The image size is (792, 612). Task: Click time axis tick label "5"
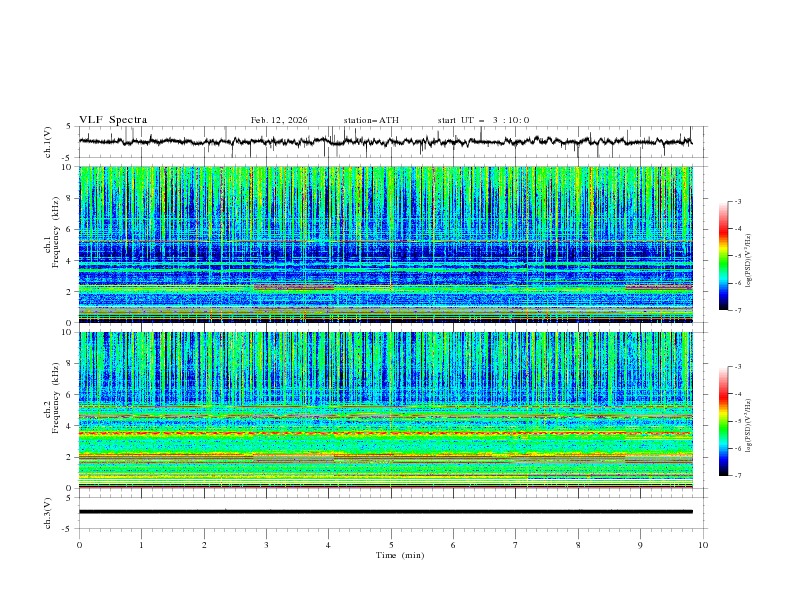[391, 545]
